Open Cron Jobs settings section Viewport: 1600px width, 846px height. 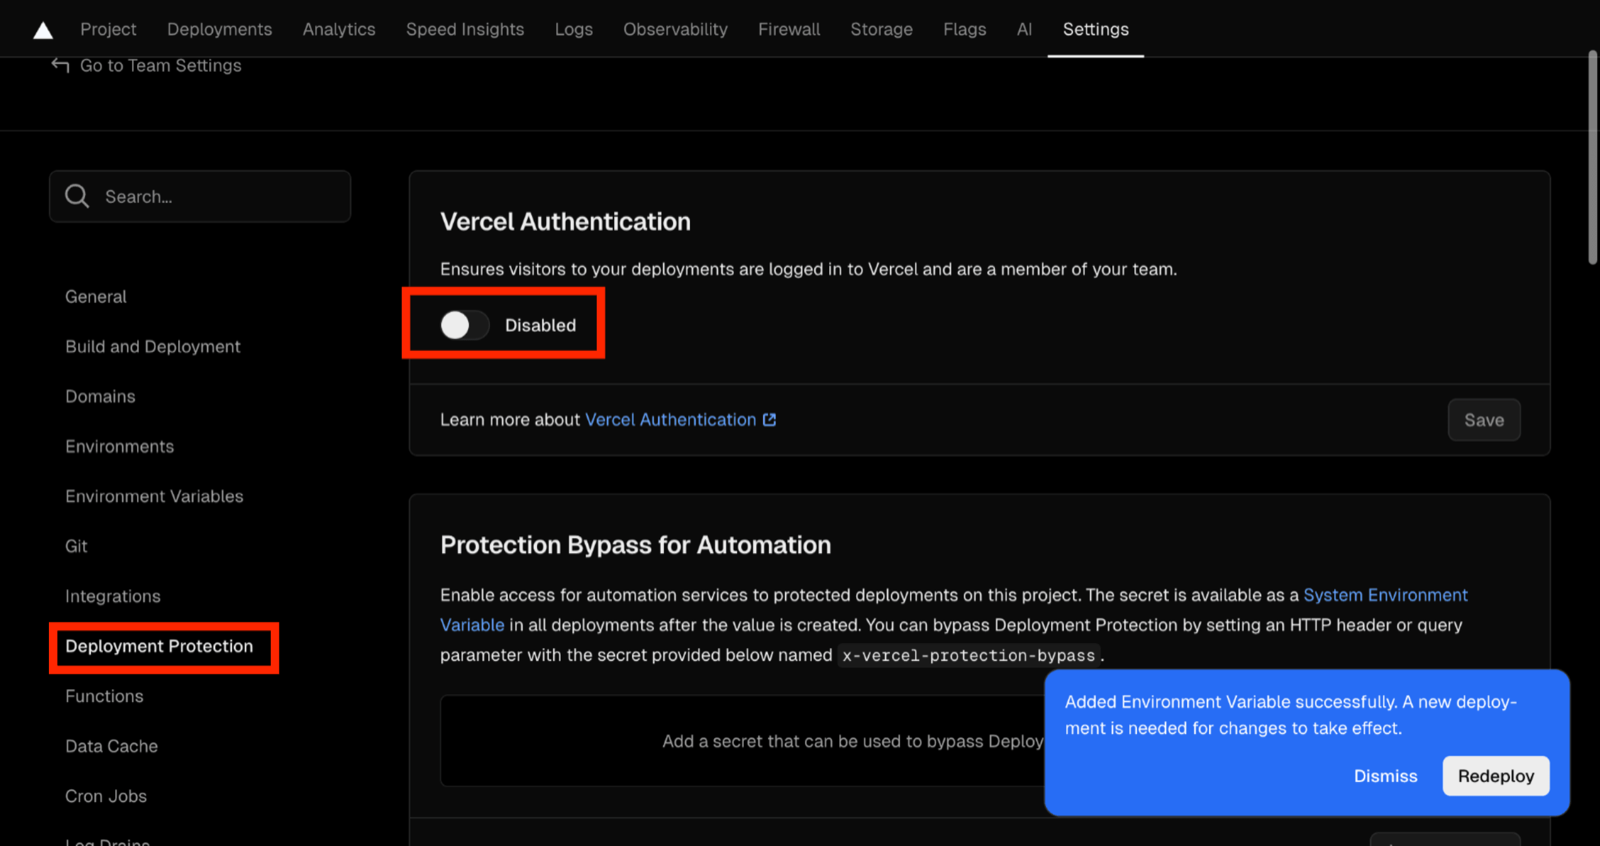coord(106,796)
